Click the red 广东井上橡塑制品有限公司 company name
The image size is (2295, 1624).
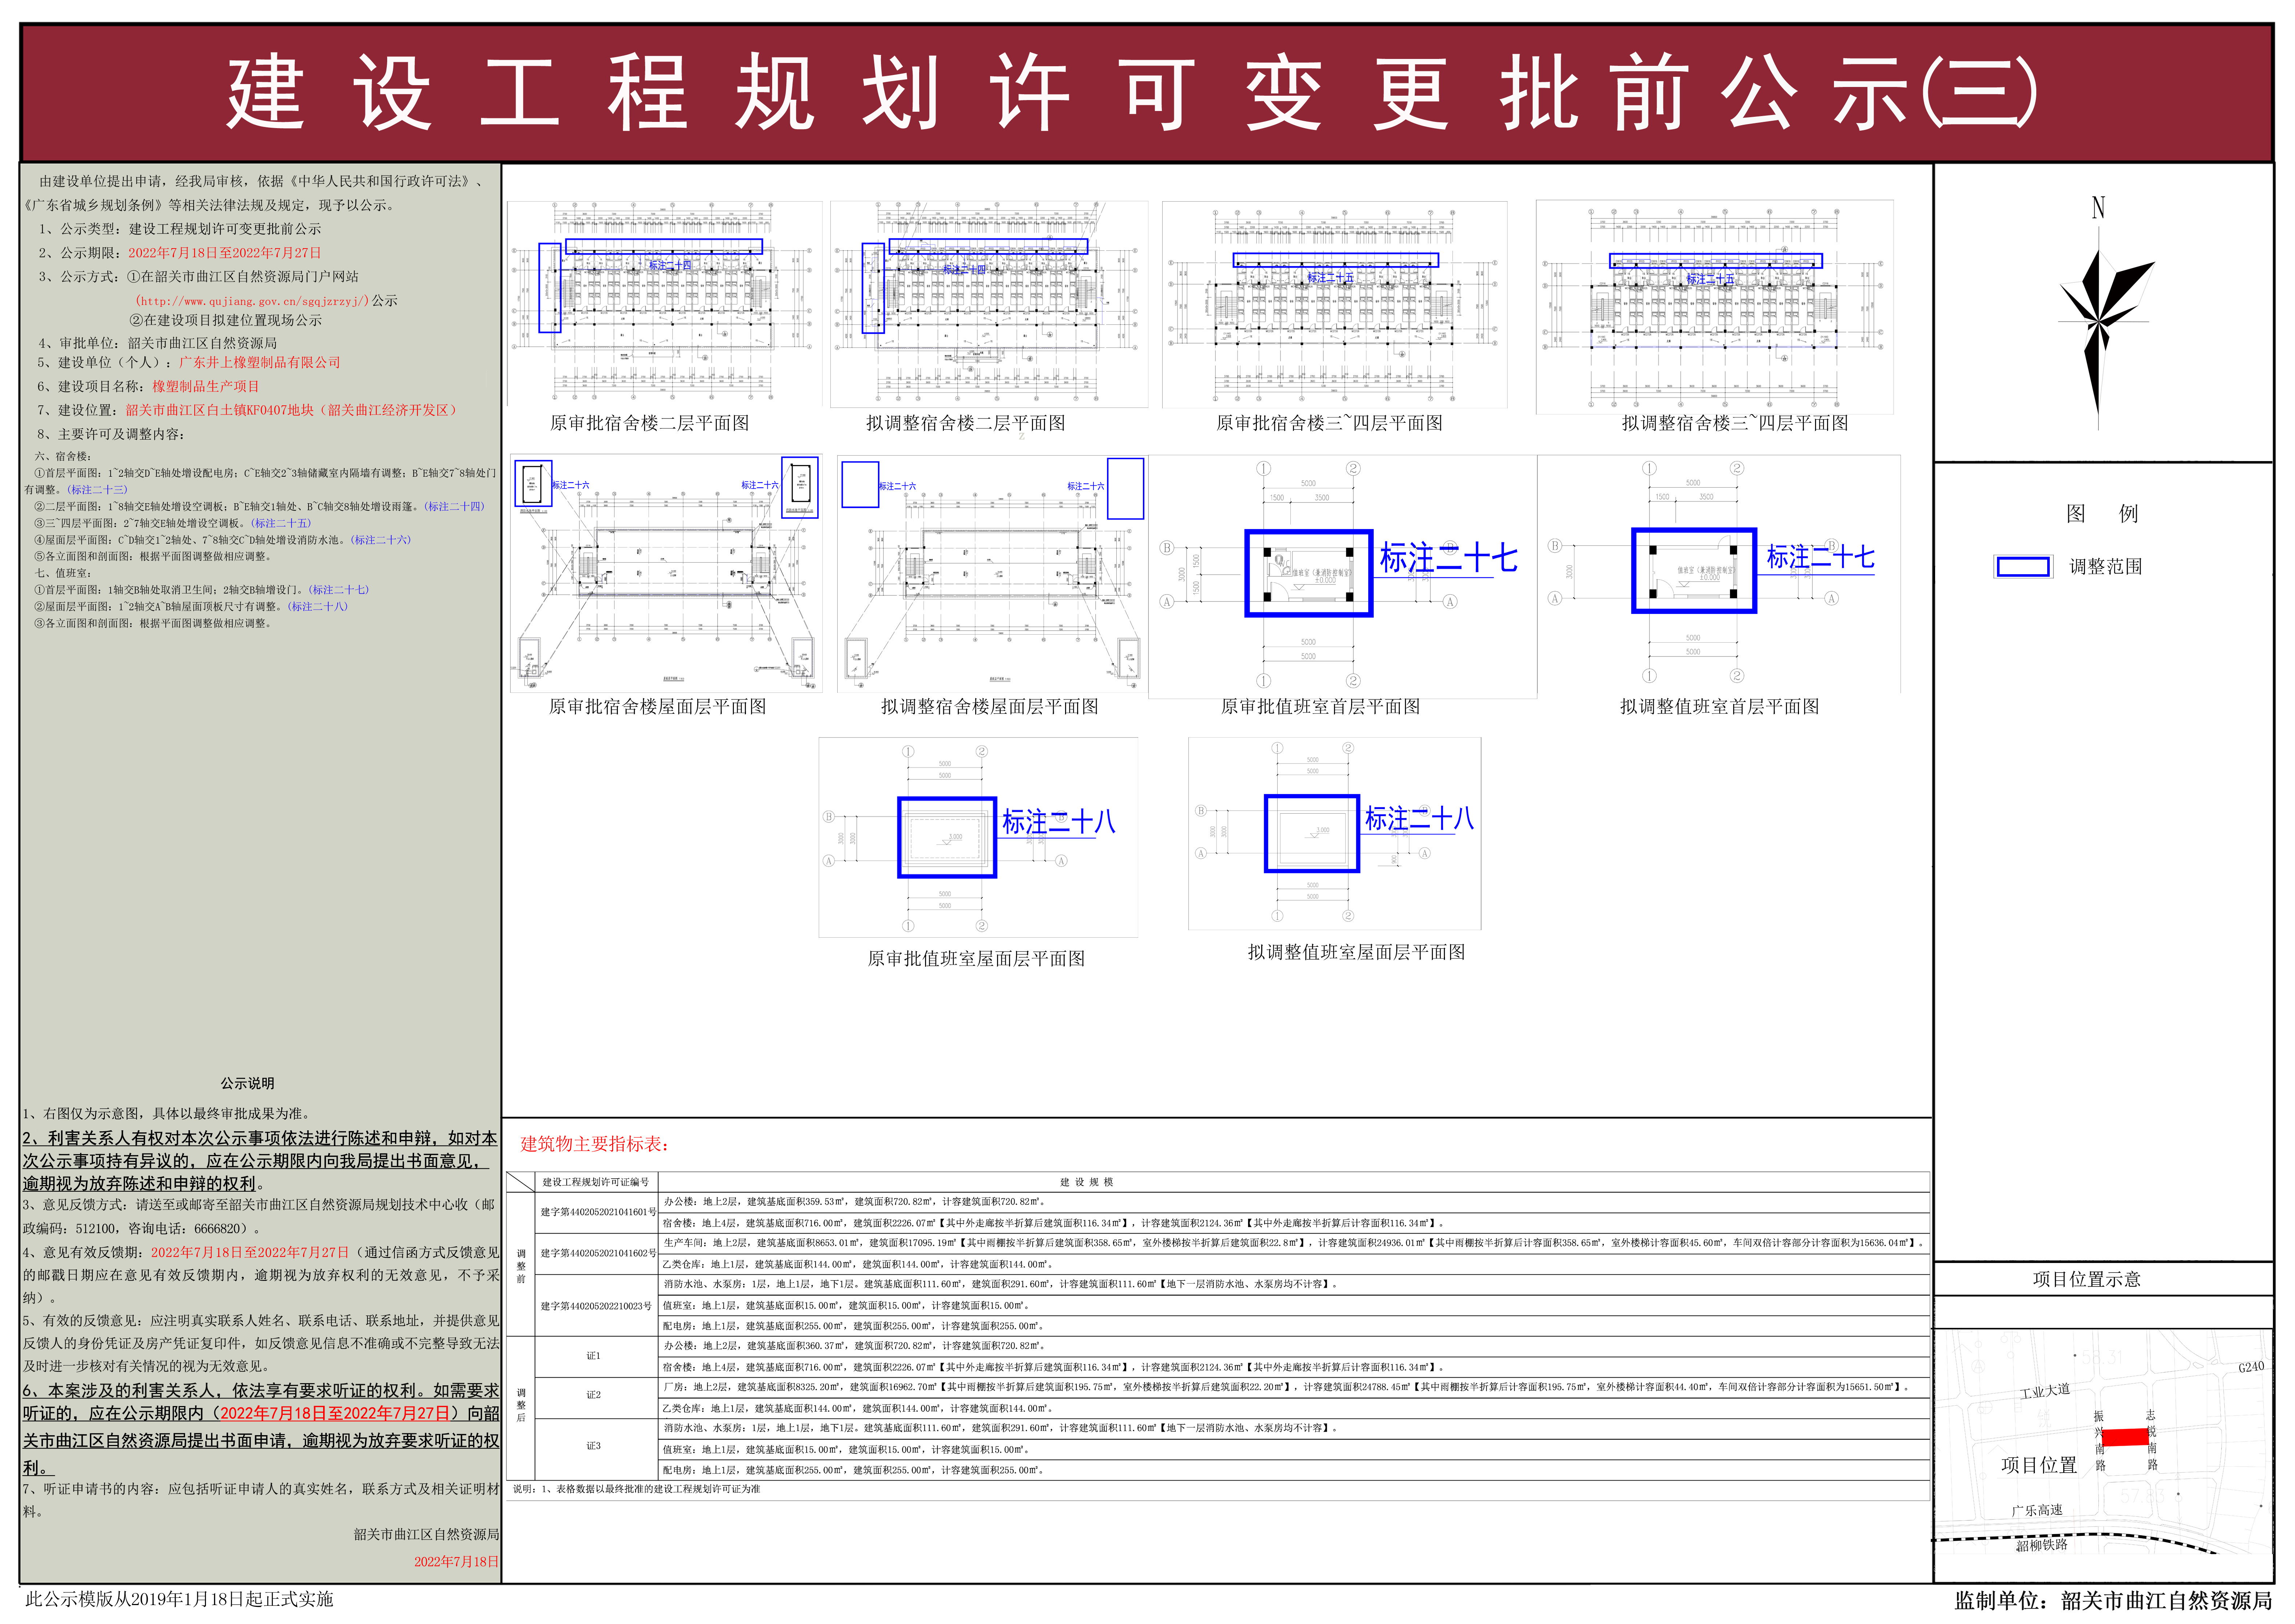[x=260, y=363]
